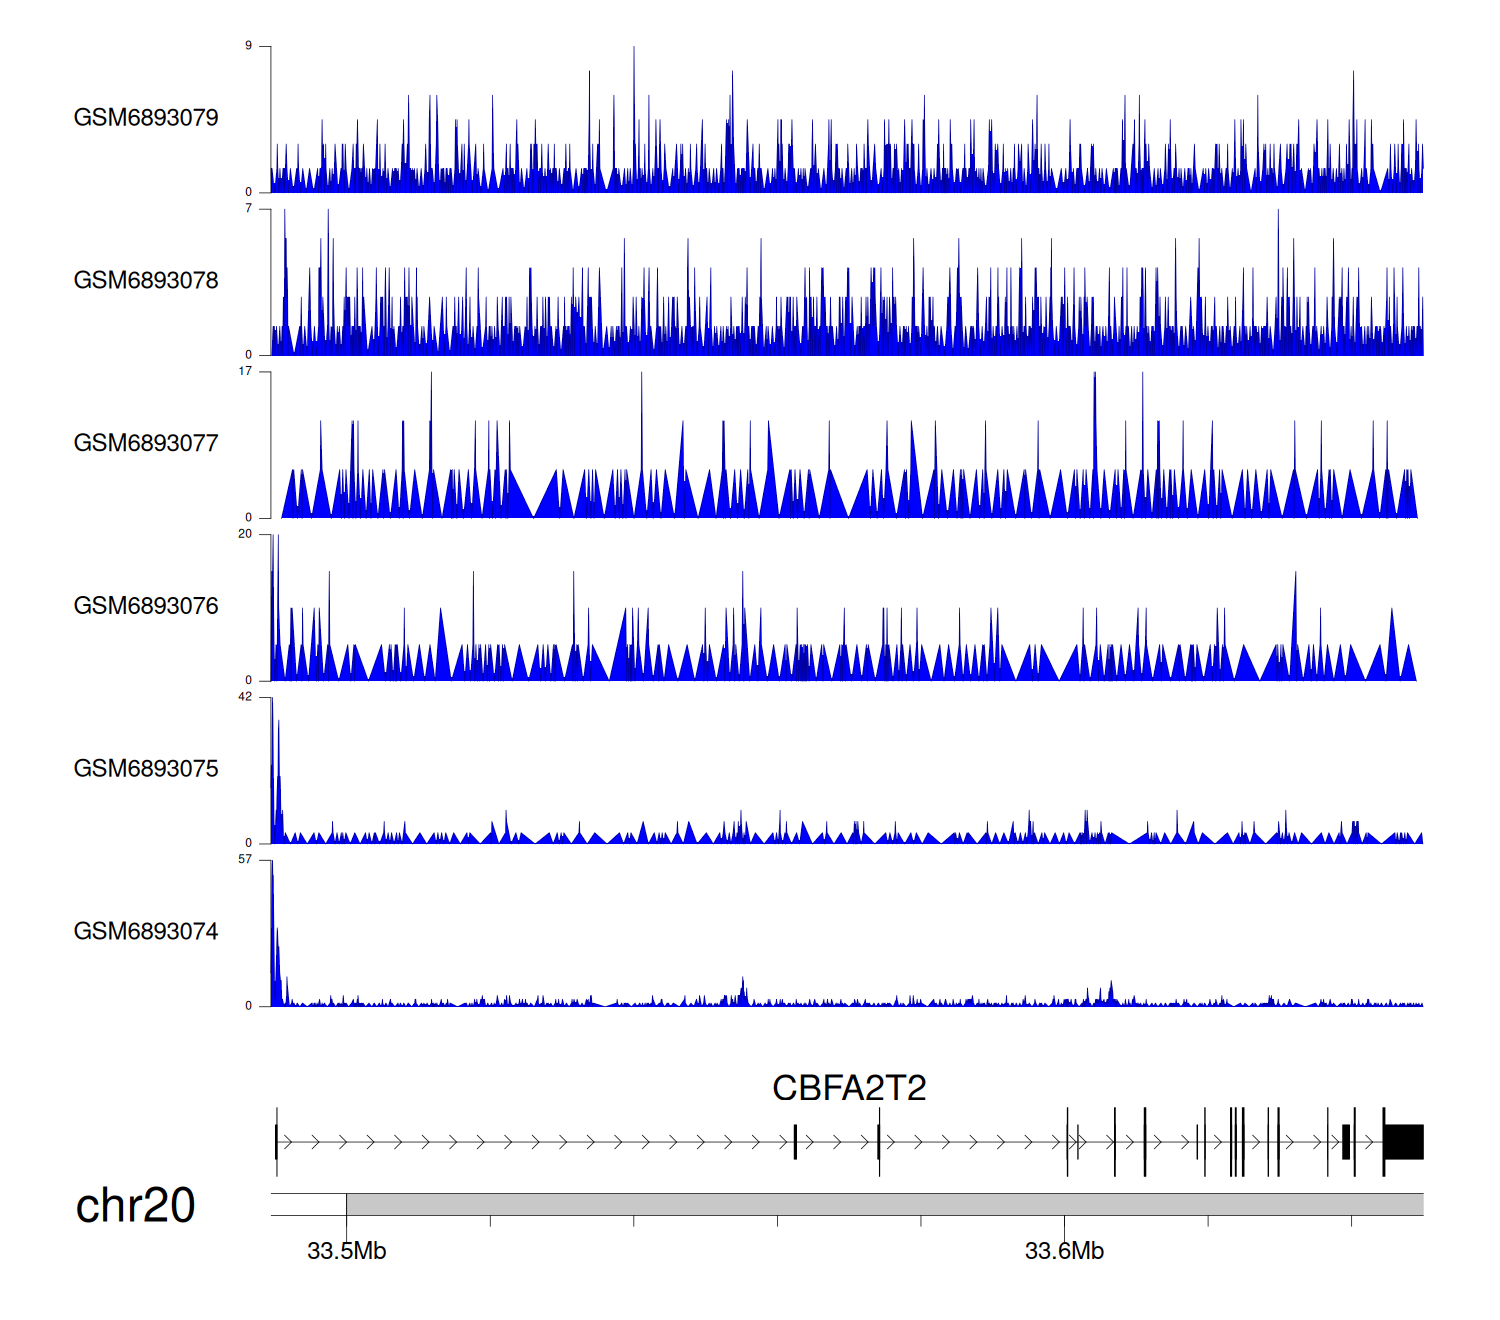1500x1320 pixels.
Task: Click the y-axis maximum value 17
Action: (245, 371)
